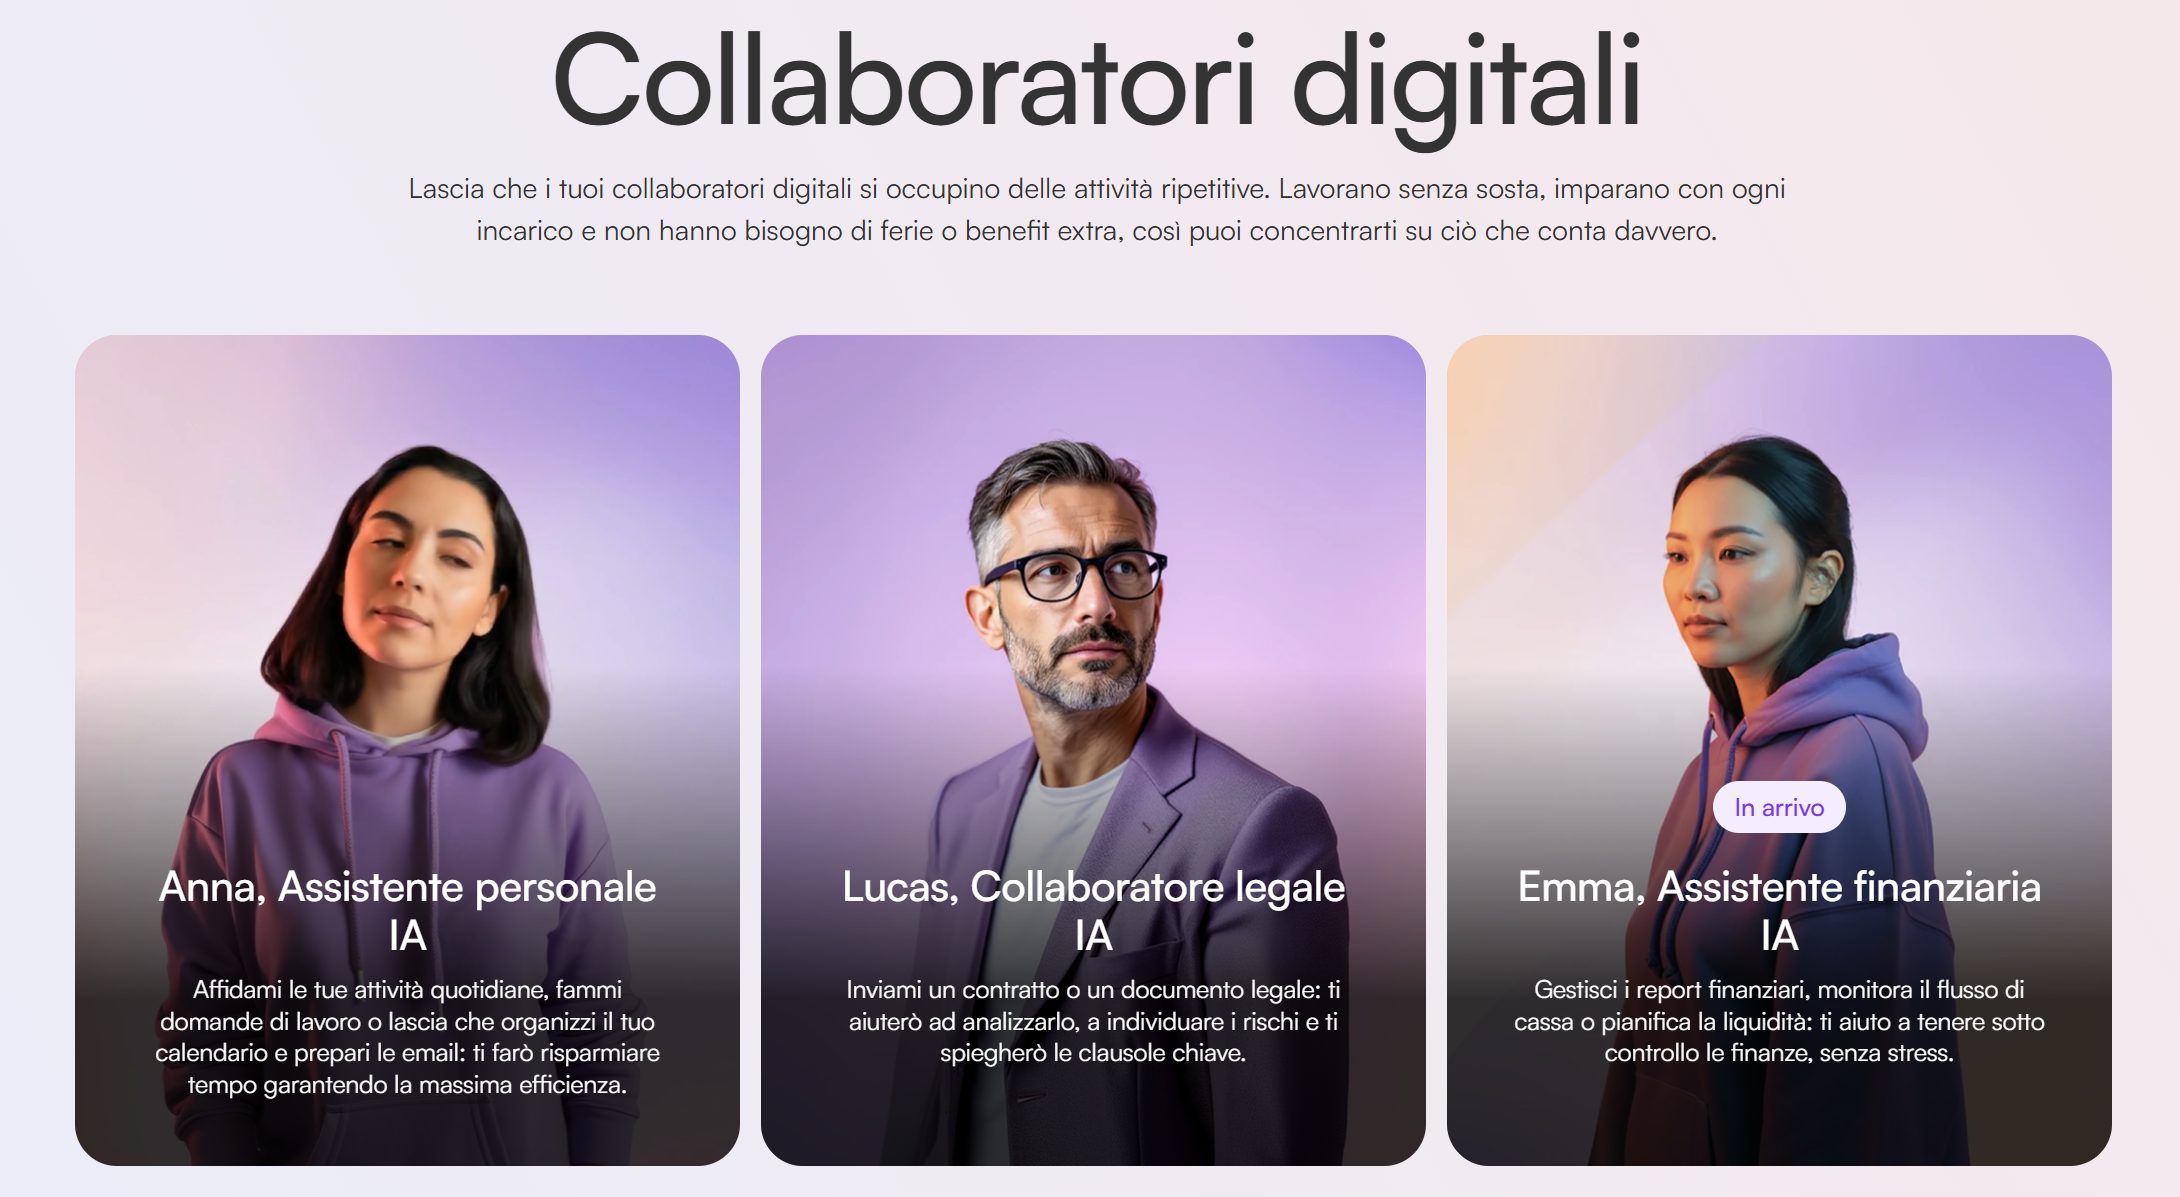Open Anna's personal assistant card

(407, 750)
